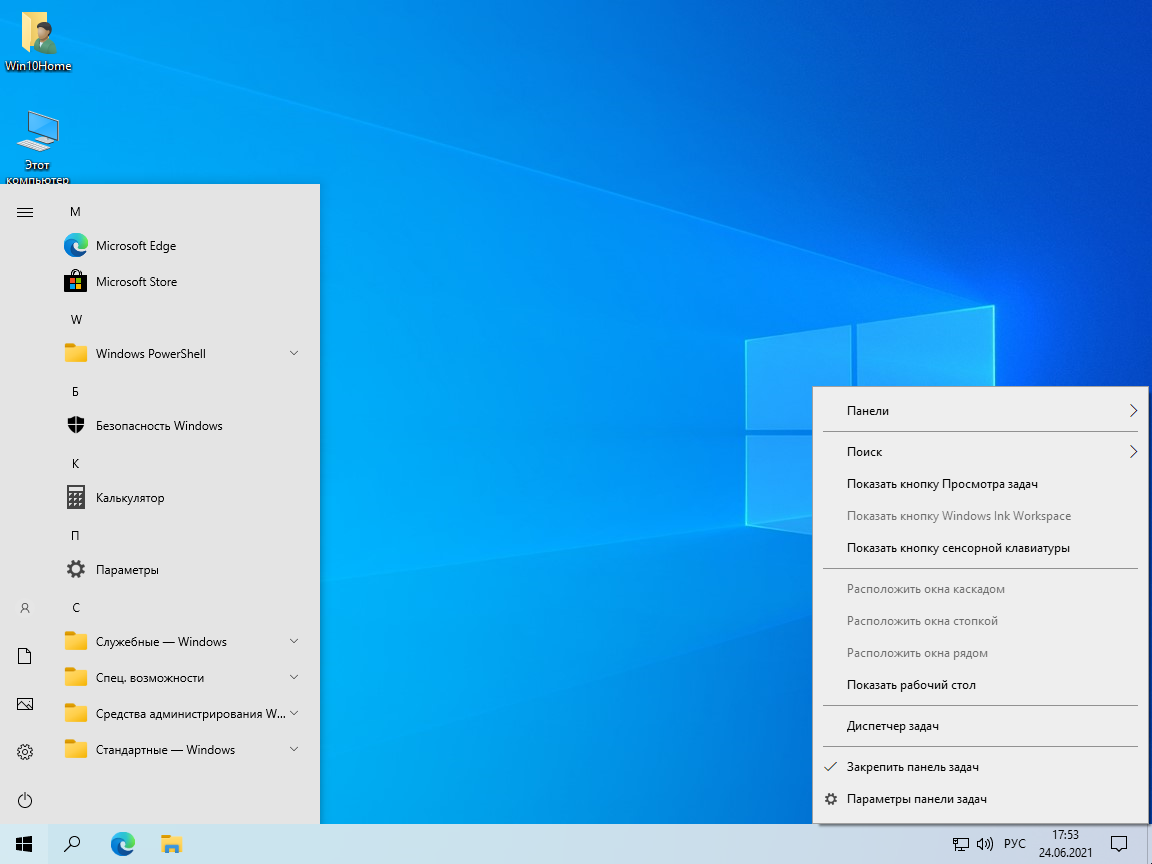Choose Показать рабочий стол menu item

pyautogui.click(x=910, y=685)
